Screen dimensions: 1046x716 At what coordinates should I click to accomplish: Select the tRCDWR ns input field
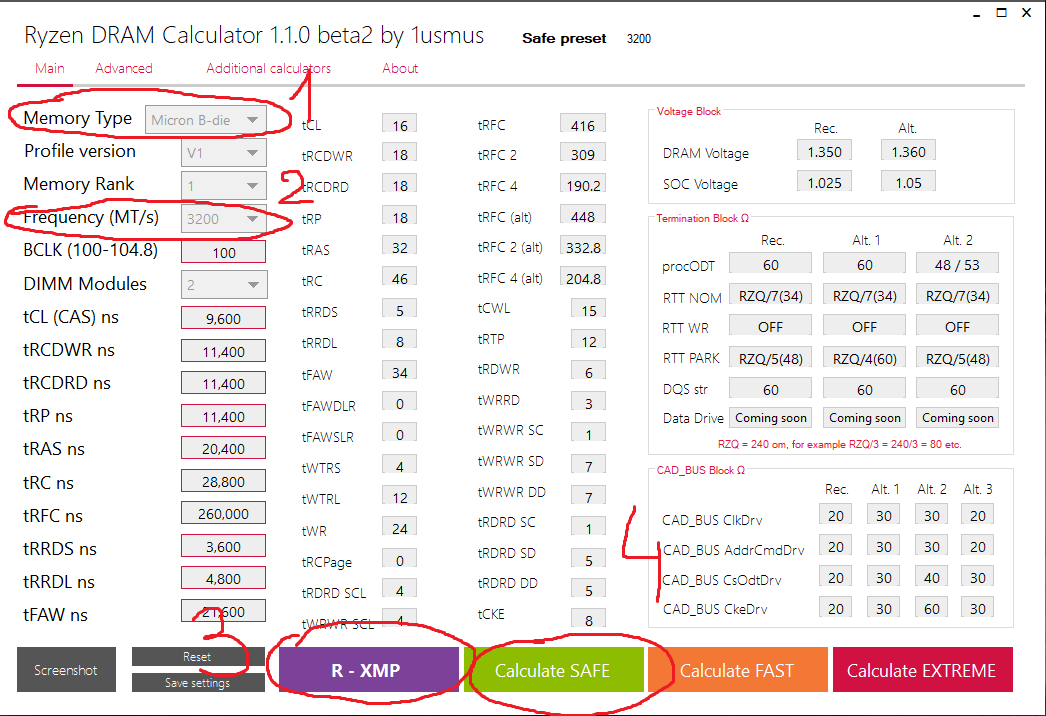pos(223,351)
